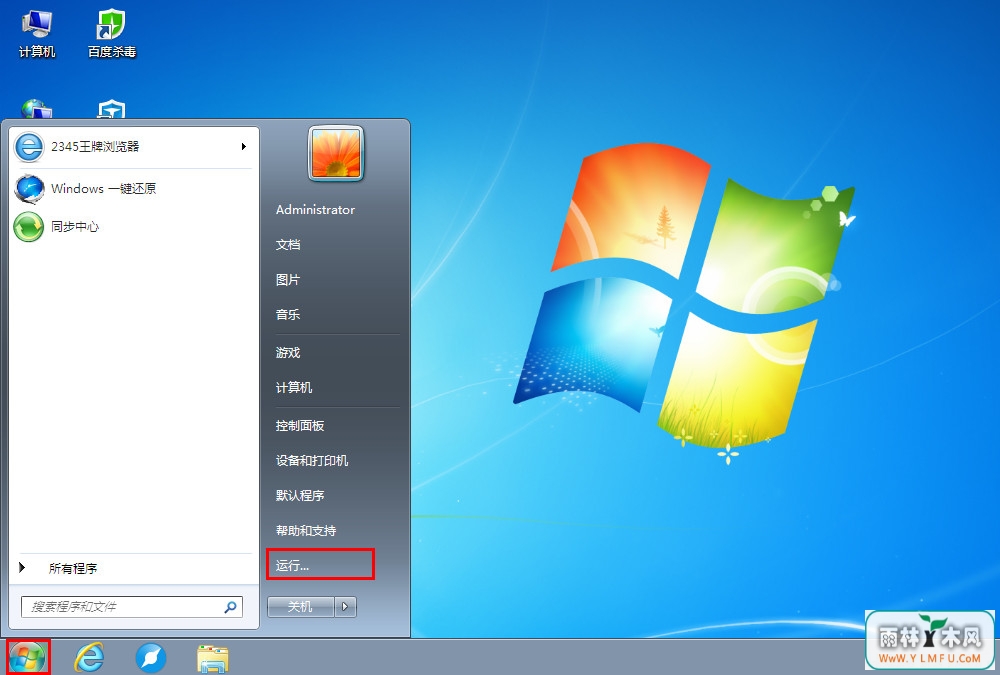
Task: Click the 搜索程序和文件 search box
Action: tap(131, 607)
